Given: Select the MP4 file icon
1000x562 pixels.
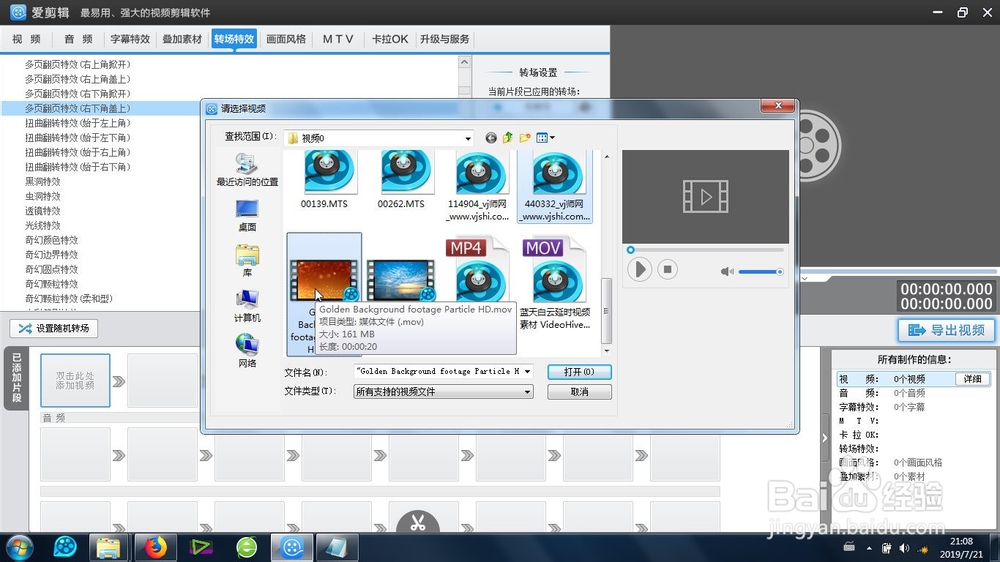Looking at the screenshot, I should tap(478, 271).
